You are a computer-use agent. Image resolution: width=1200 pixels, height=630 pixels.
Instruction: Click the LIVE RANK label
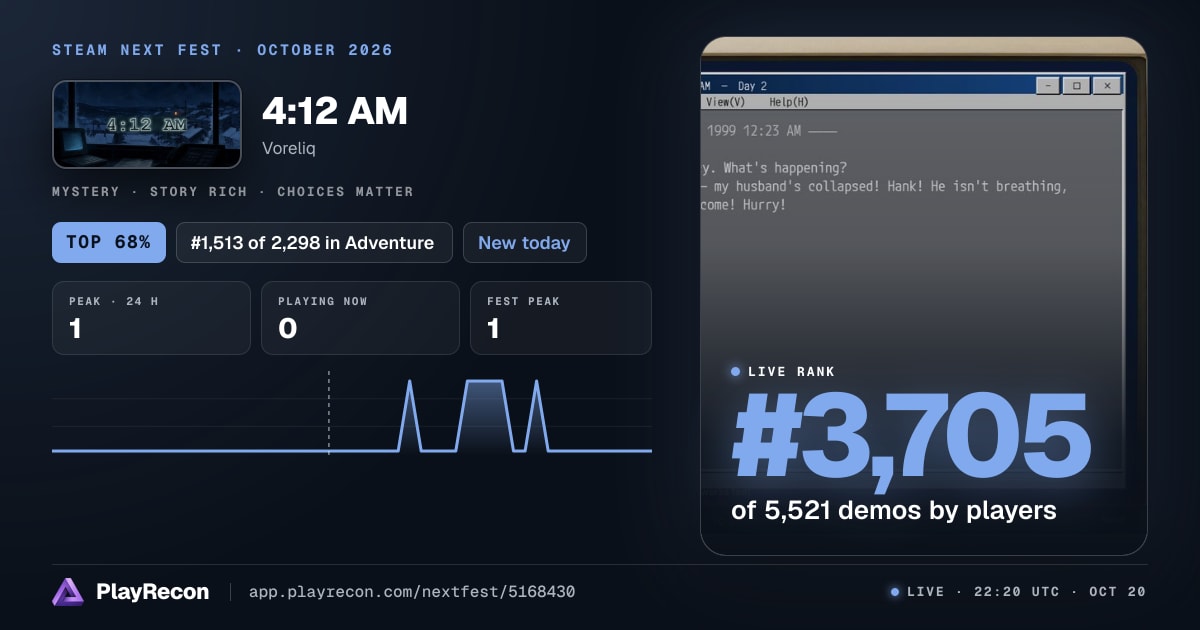pyautogui.click(x=791, y=372)
